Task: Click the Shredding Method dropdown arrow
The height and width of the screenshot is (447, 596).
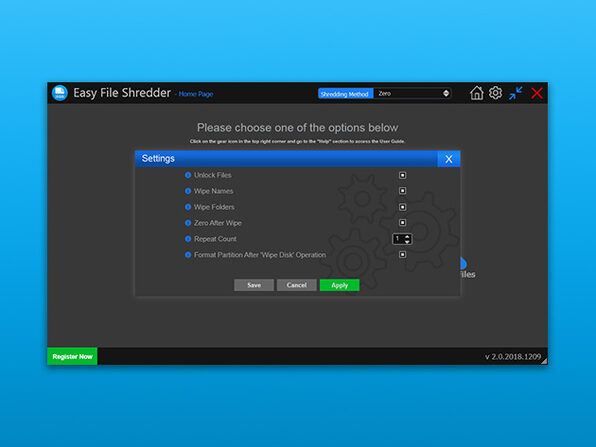Action: [x=446, y=94]
